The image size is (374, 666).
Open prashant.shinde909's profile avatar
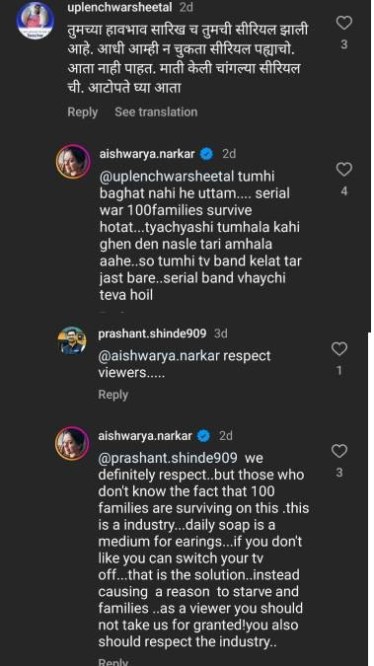point(71,341)
